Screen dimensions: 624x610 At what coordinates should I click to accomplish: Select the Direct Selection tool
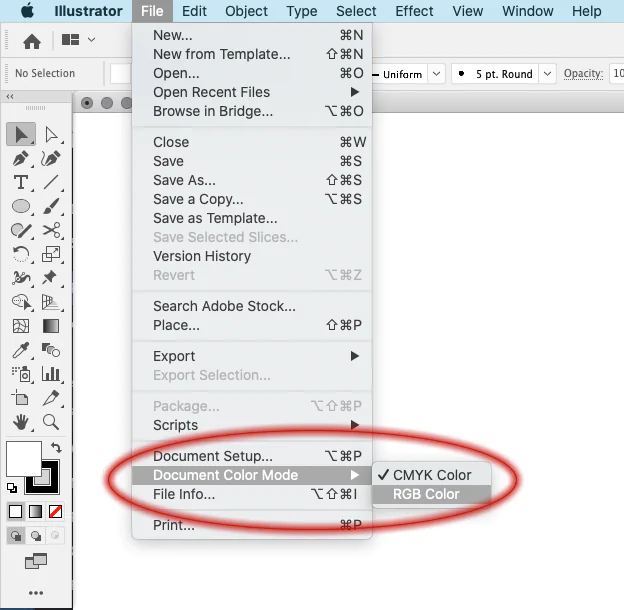coord(51,134)
